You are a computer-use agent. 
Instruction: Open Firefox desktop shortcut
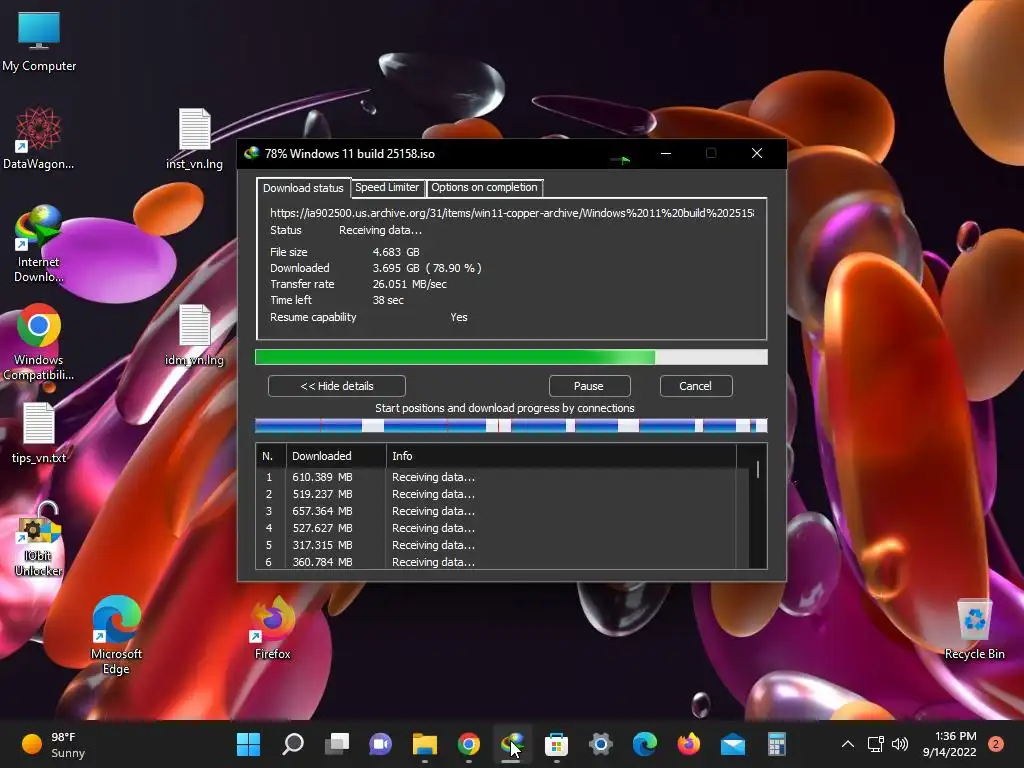tap(272, 628)
